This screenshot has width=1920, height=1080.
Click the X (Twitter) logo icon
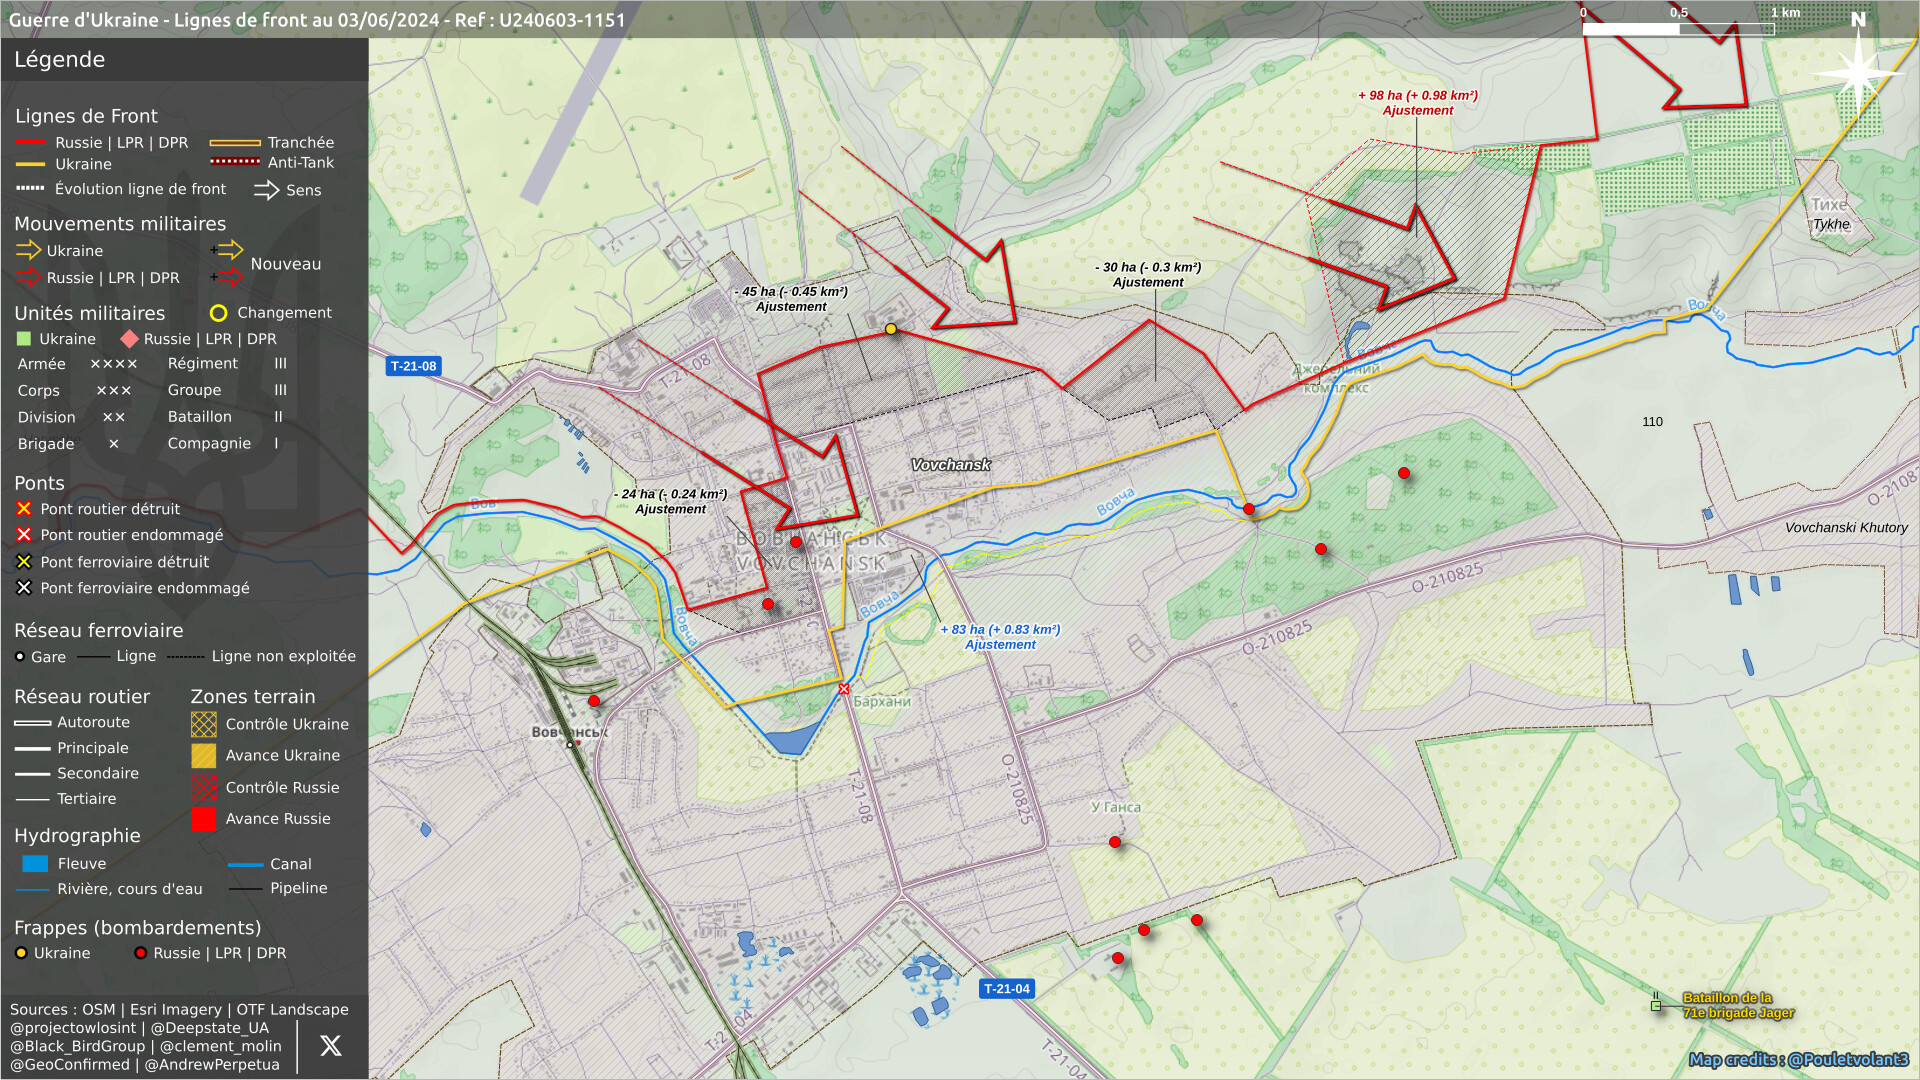330,1046
